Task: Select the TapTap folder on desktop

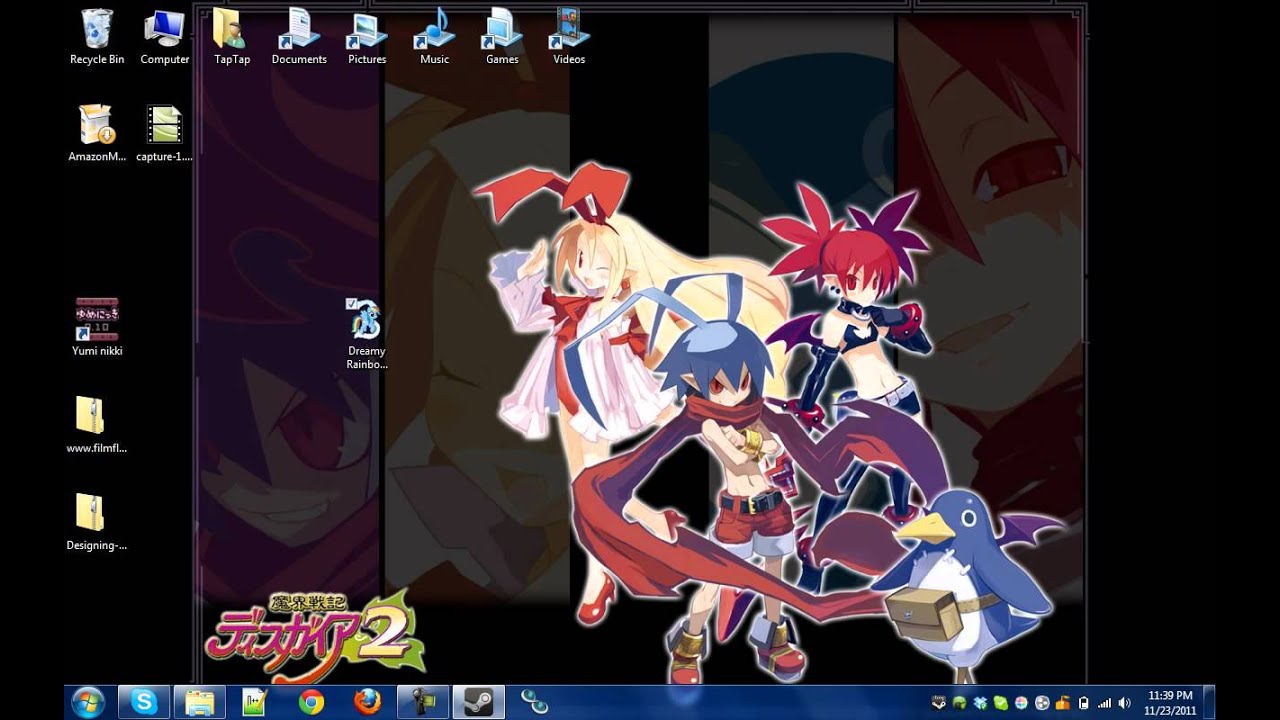Action: 231,30
